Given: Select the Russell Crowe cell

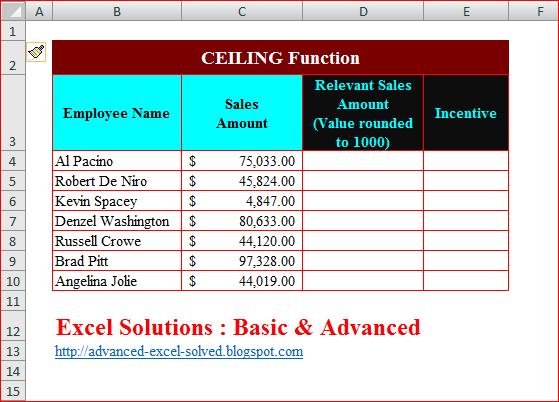Looking at the screenshot, I should click(x=117, y=241).
